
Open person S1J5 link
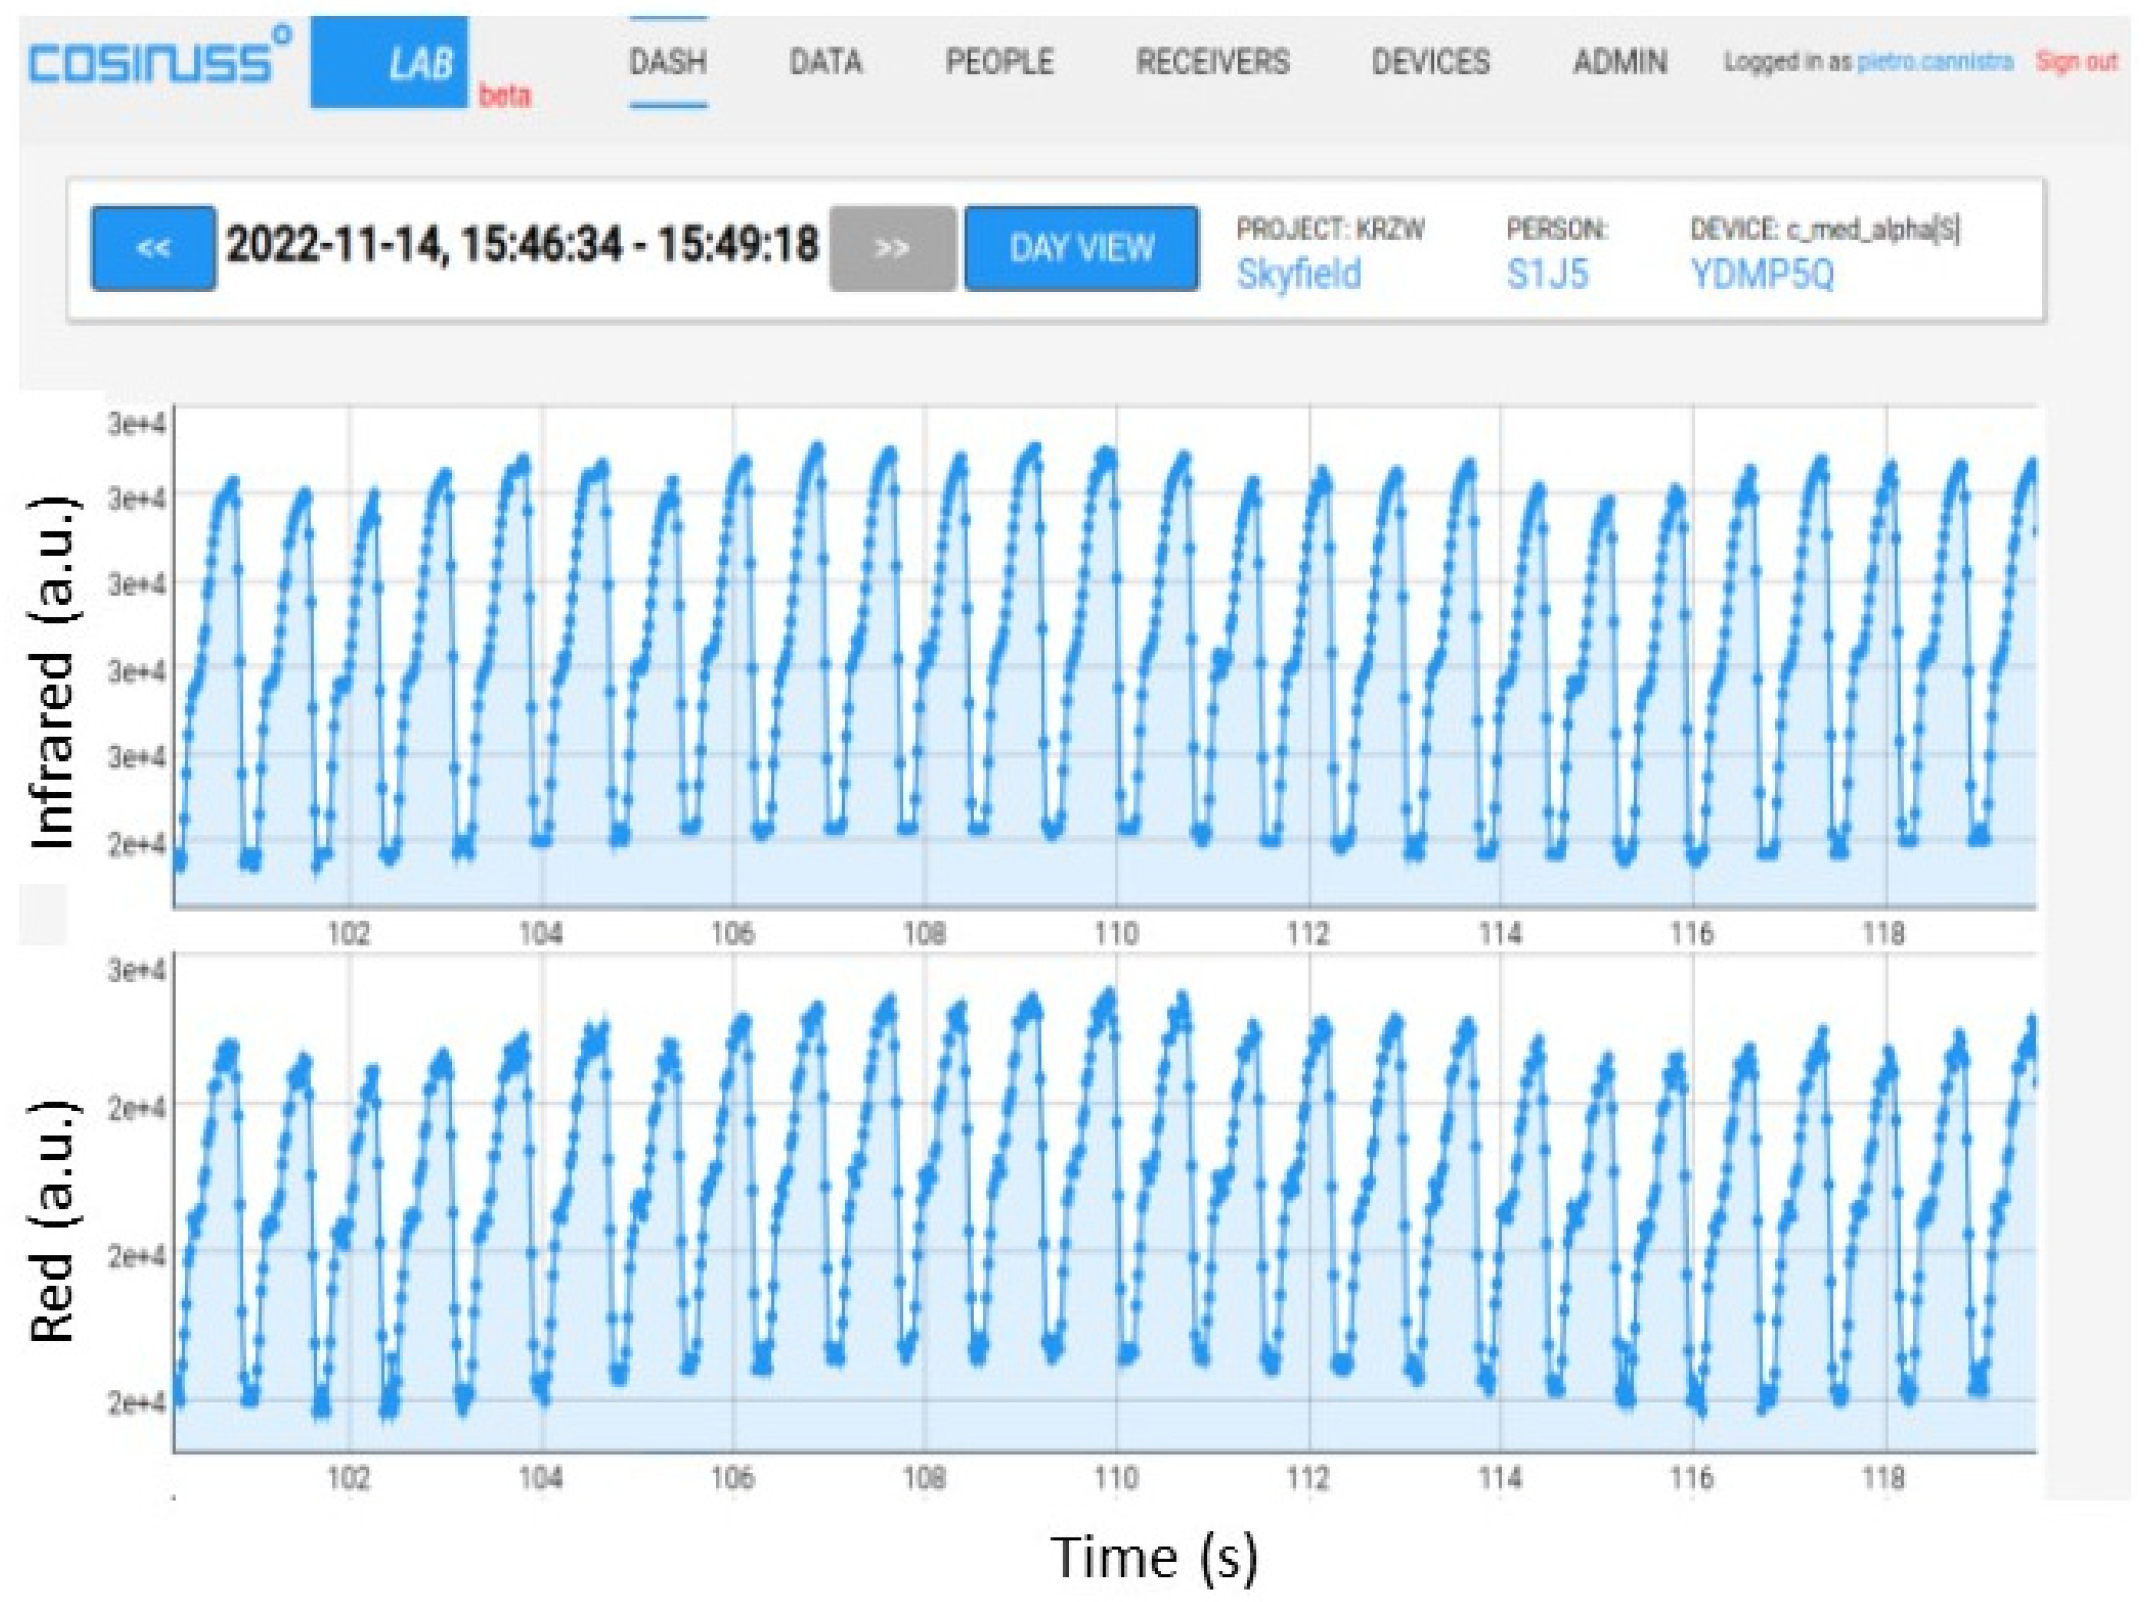tap(1546, 273)
